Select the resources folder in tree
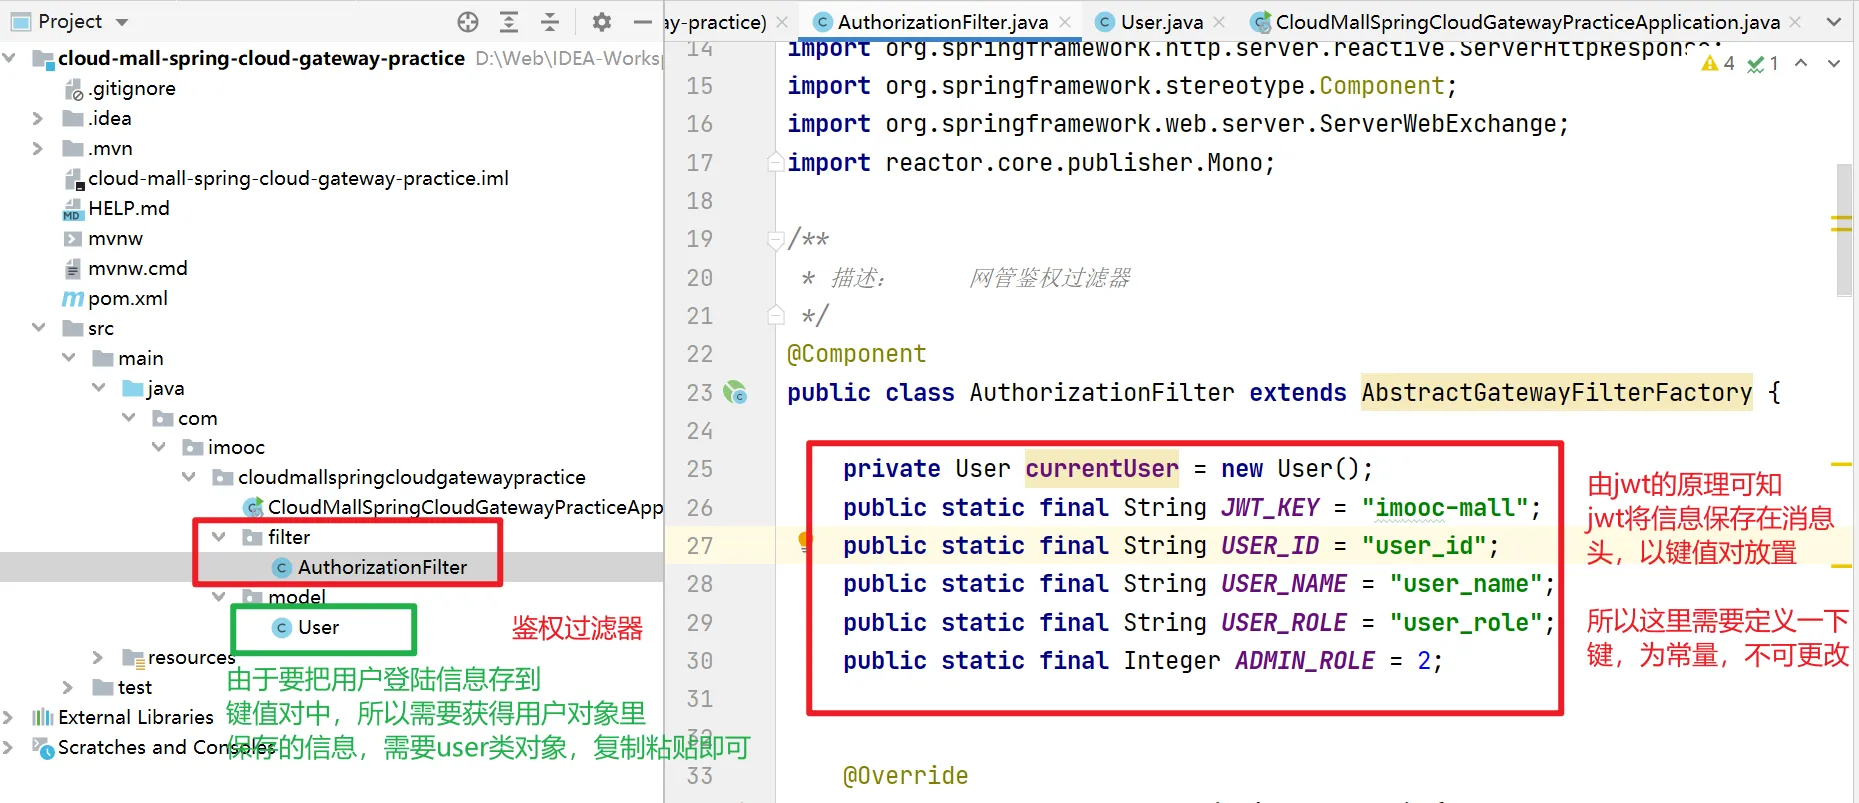 point(191,657)
